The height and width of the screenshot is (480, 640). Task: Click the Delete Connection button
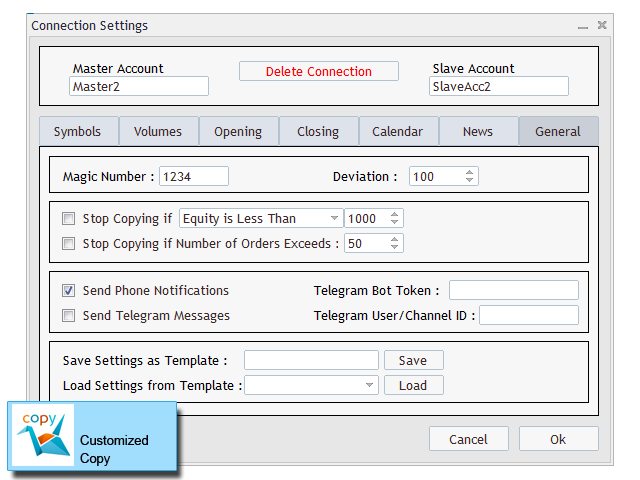click(x=319, y=71)
